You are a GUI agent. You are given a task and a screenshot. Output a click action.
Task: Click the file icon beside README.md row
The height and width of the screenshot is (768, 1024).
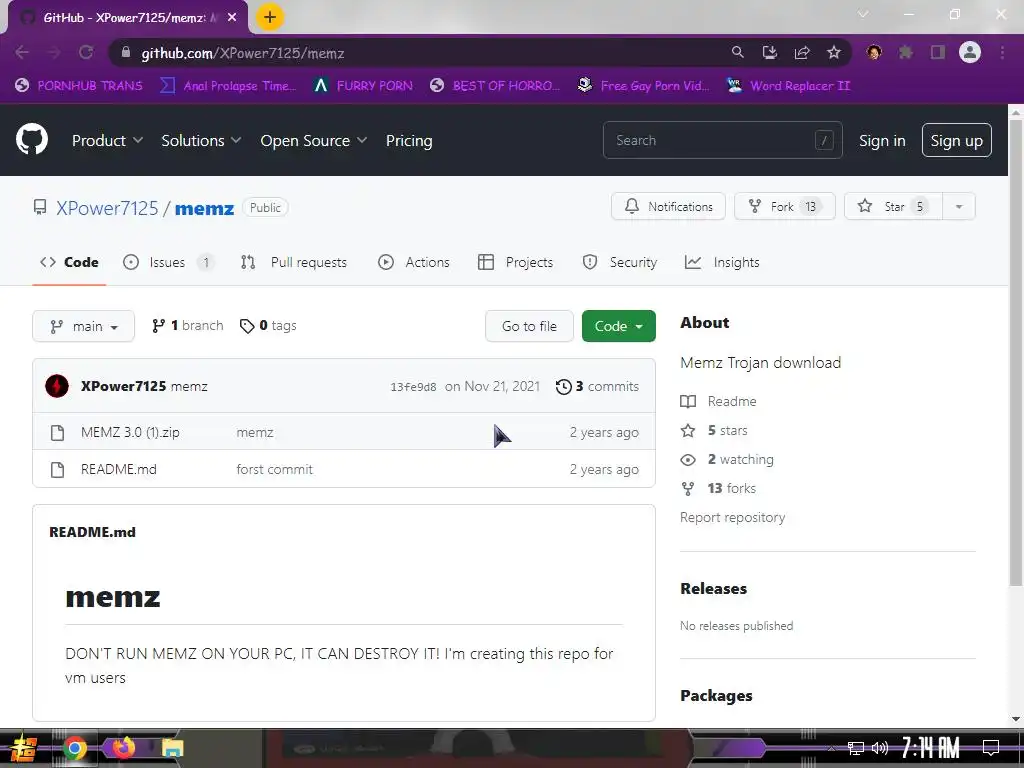57,470
